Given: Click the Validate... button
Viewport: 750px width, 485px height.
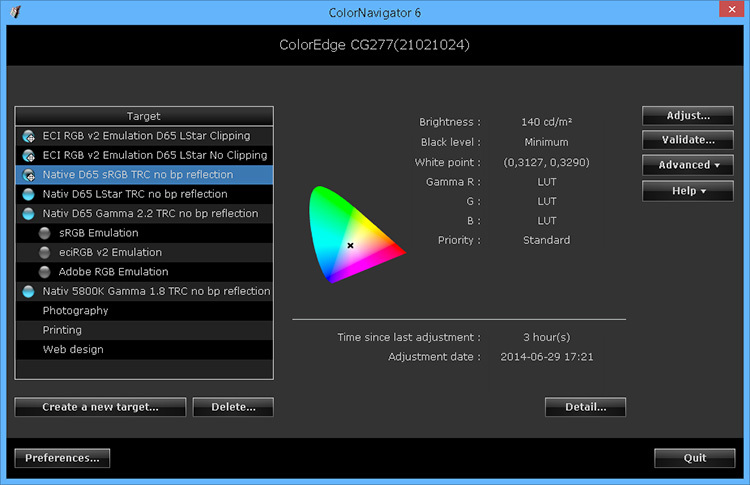Looking at the screenshot, I should click(x=688, y=140).
